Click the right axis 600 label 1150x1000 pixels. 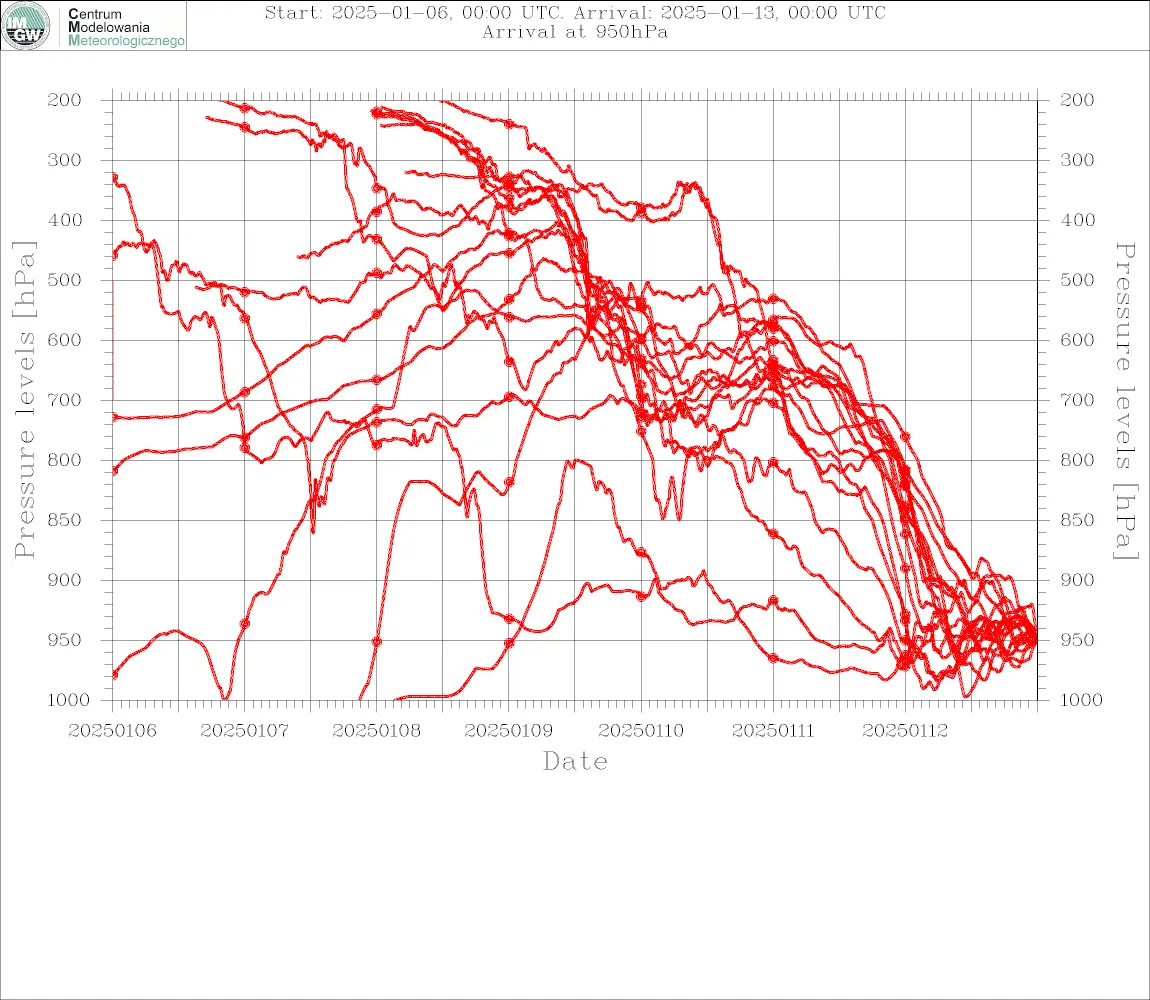[x=1077, y=340]
